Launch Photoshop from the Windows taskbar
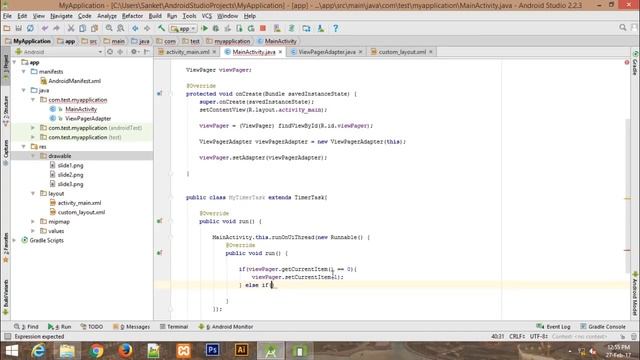 [x=212, y=351]
